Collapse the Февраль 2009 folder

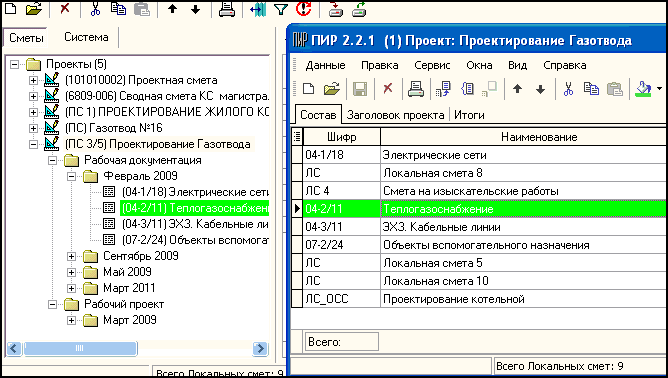pyautogui.click(x=72, y=176)
